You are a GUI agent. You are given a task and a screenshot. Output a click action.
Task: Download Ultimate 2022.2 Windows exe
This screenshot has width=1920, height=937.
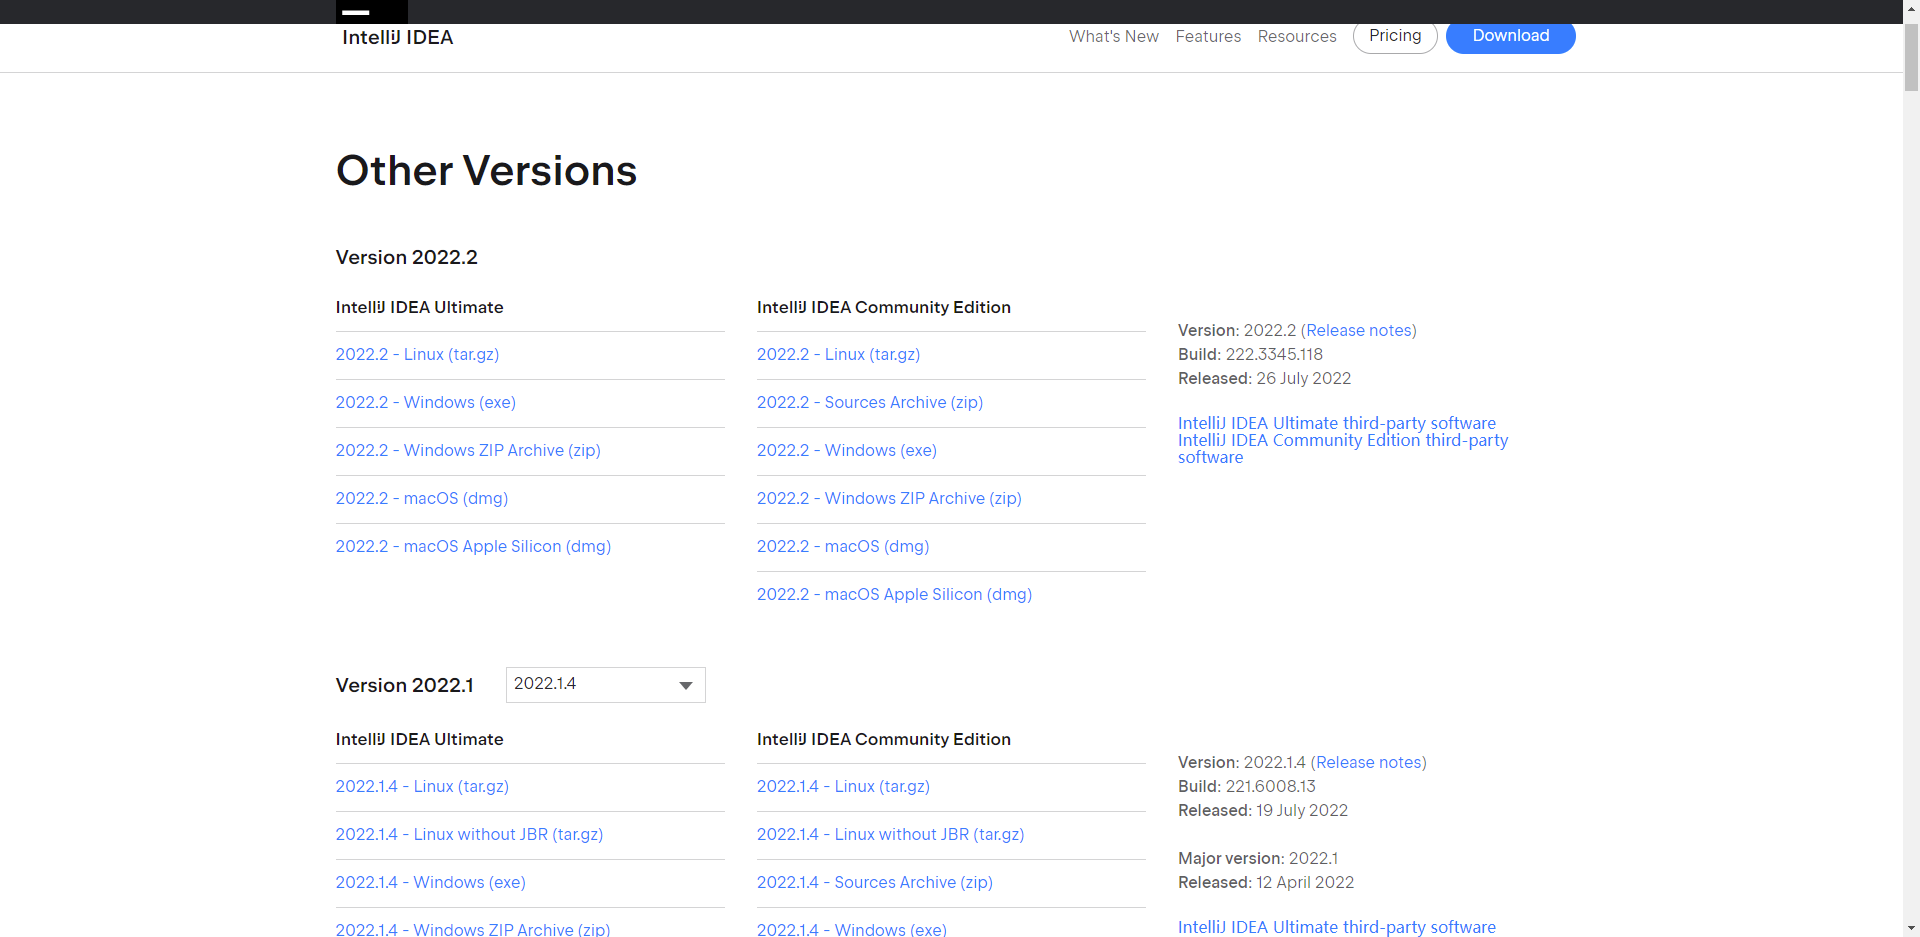point(426,402)
